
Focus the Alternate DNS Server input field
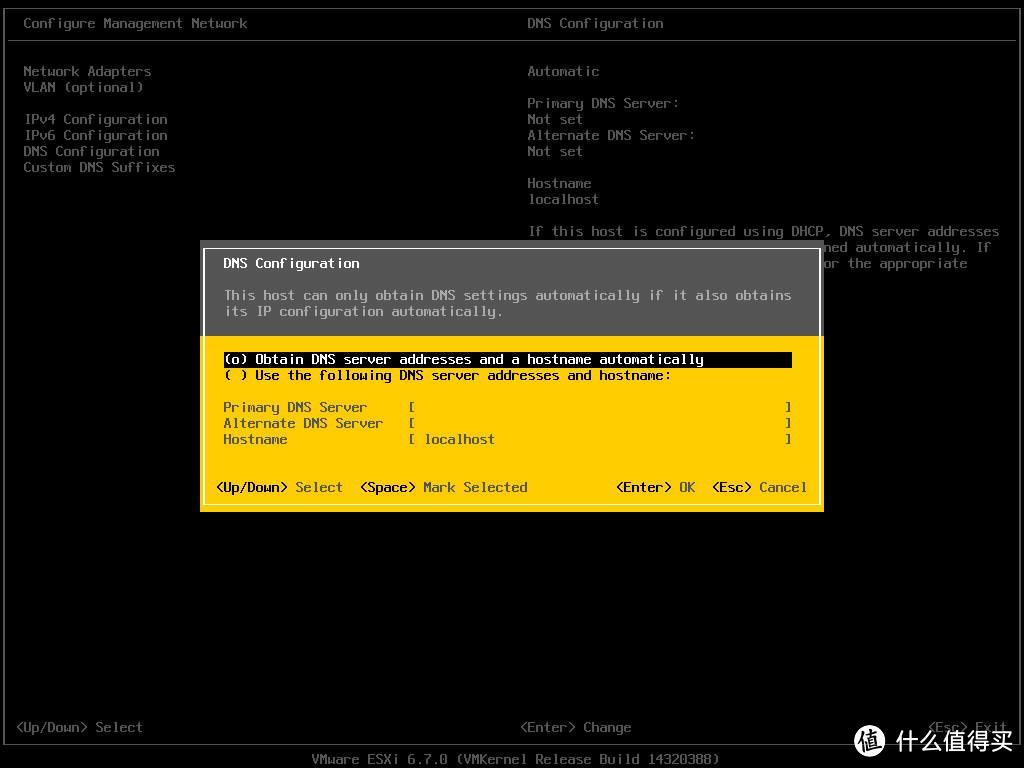coord(600,423)
